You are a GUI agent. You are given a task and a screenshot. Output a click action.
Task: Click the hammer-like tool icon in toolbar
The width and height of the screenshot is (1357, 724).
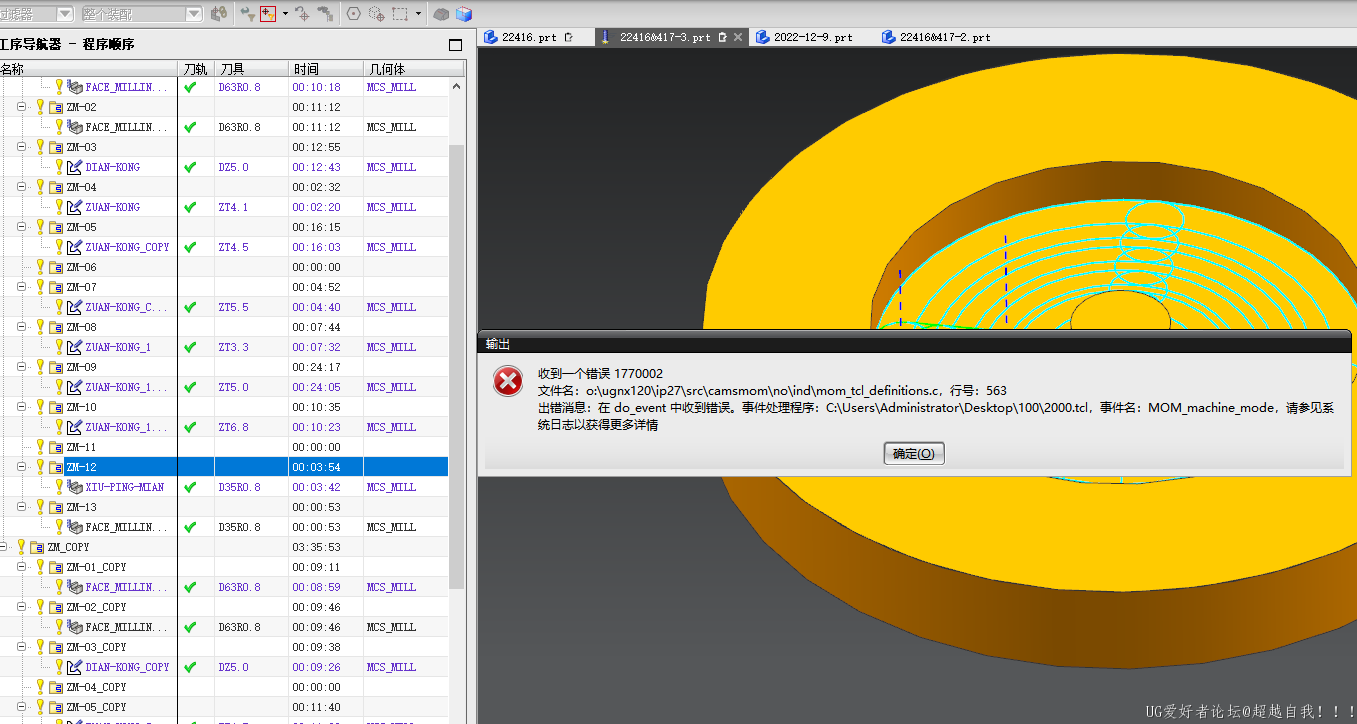[325, 14]
